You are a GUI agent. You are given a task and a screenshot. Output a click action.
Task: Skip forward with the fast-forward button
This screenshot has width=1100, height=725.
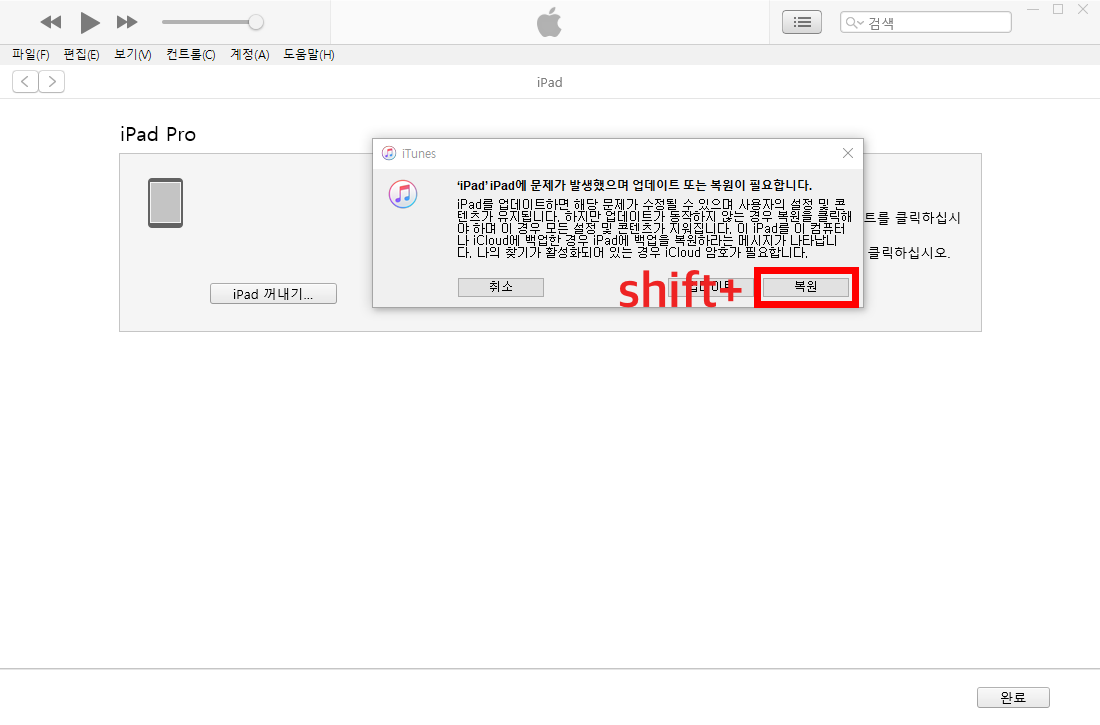(127, 22)
